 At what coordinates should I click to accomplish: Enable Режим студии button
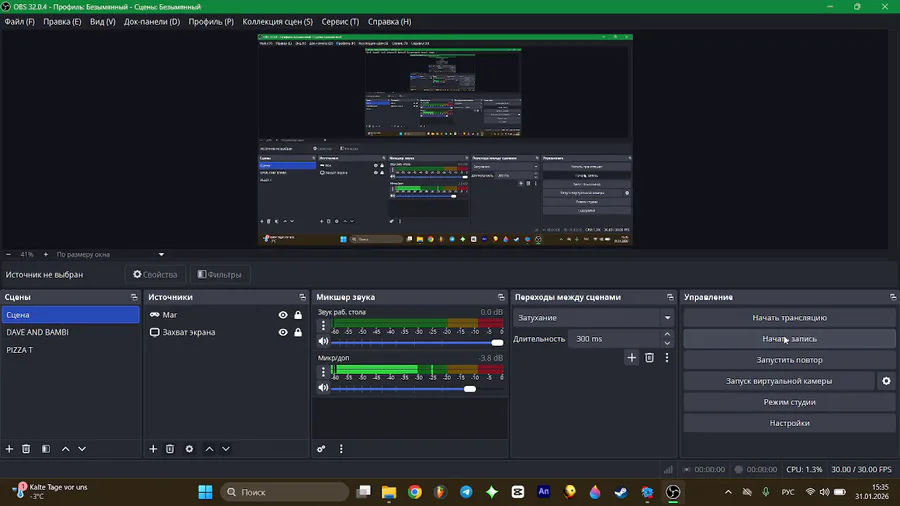pyautogui.click(x=789, y=402)
